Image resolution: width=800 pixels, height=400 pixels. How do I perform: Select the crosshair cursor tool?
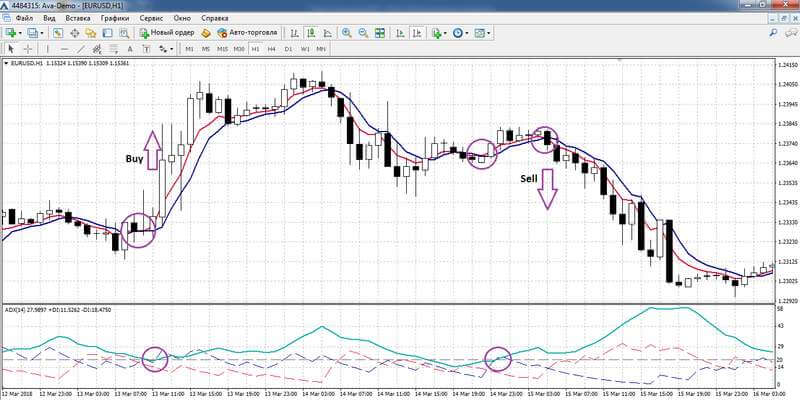[x=28, y=49]
